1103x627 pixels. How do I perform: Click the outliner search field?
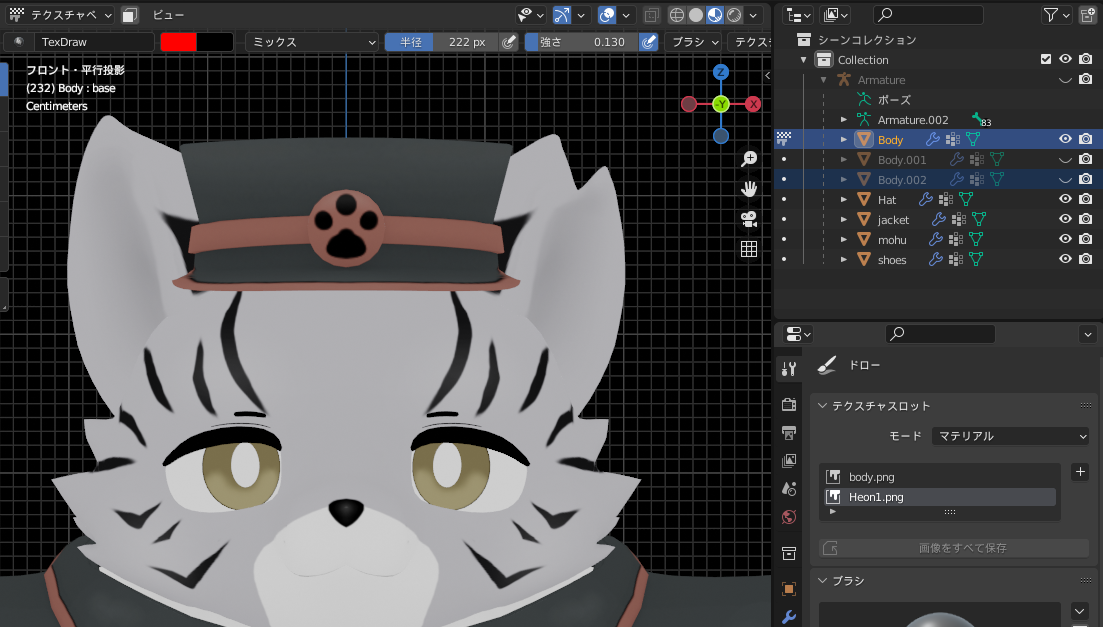[928, 15]
